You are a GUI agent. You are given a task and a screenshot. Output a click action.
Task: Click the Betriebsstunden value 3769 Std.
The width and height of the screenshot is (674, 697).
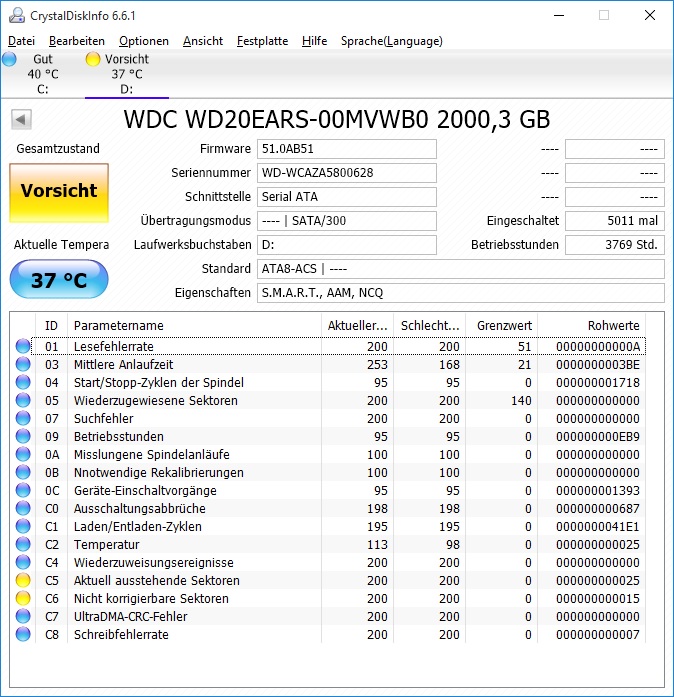pos(615,245)
